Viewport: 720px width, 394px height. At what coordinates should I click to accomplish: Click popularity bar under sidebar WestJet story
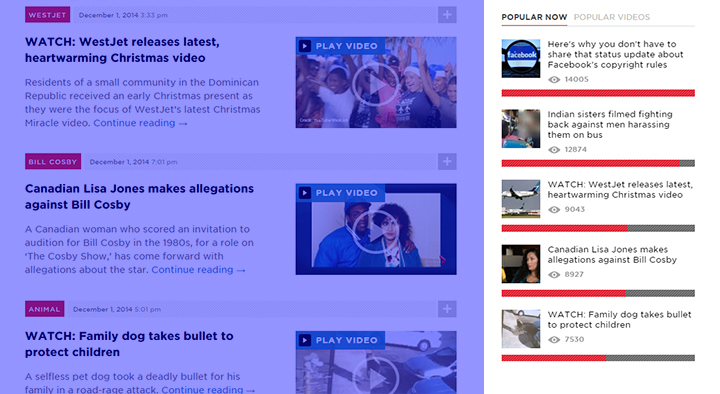pos(598,228)
